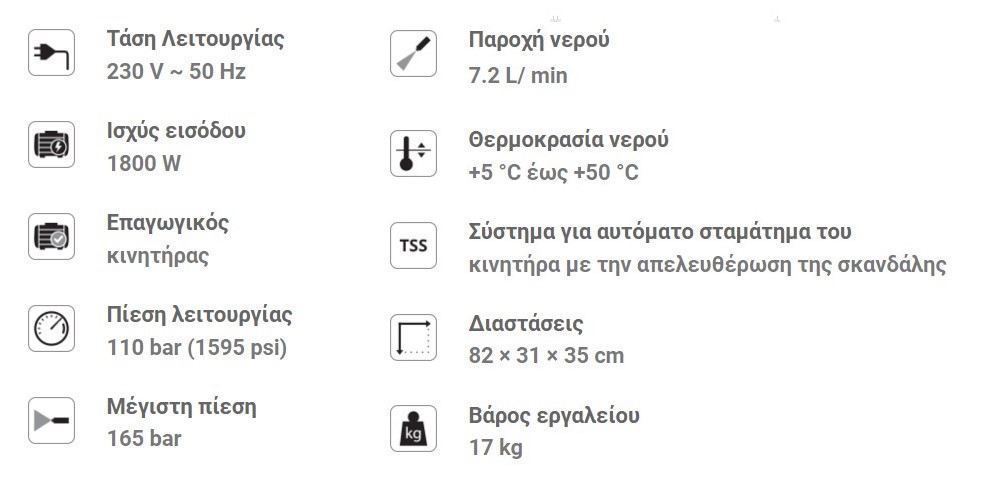Image resolution: width=989 pixels, height=477 pixels.
Task: Click the '82 × 31 × 35 cm' dimensions value
Action: click(x=546, y=356)
